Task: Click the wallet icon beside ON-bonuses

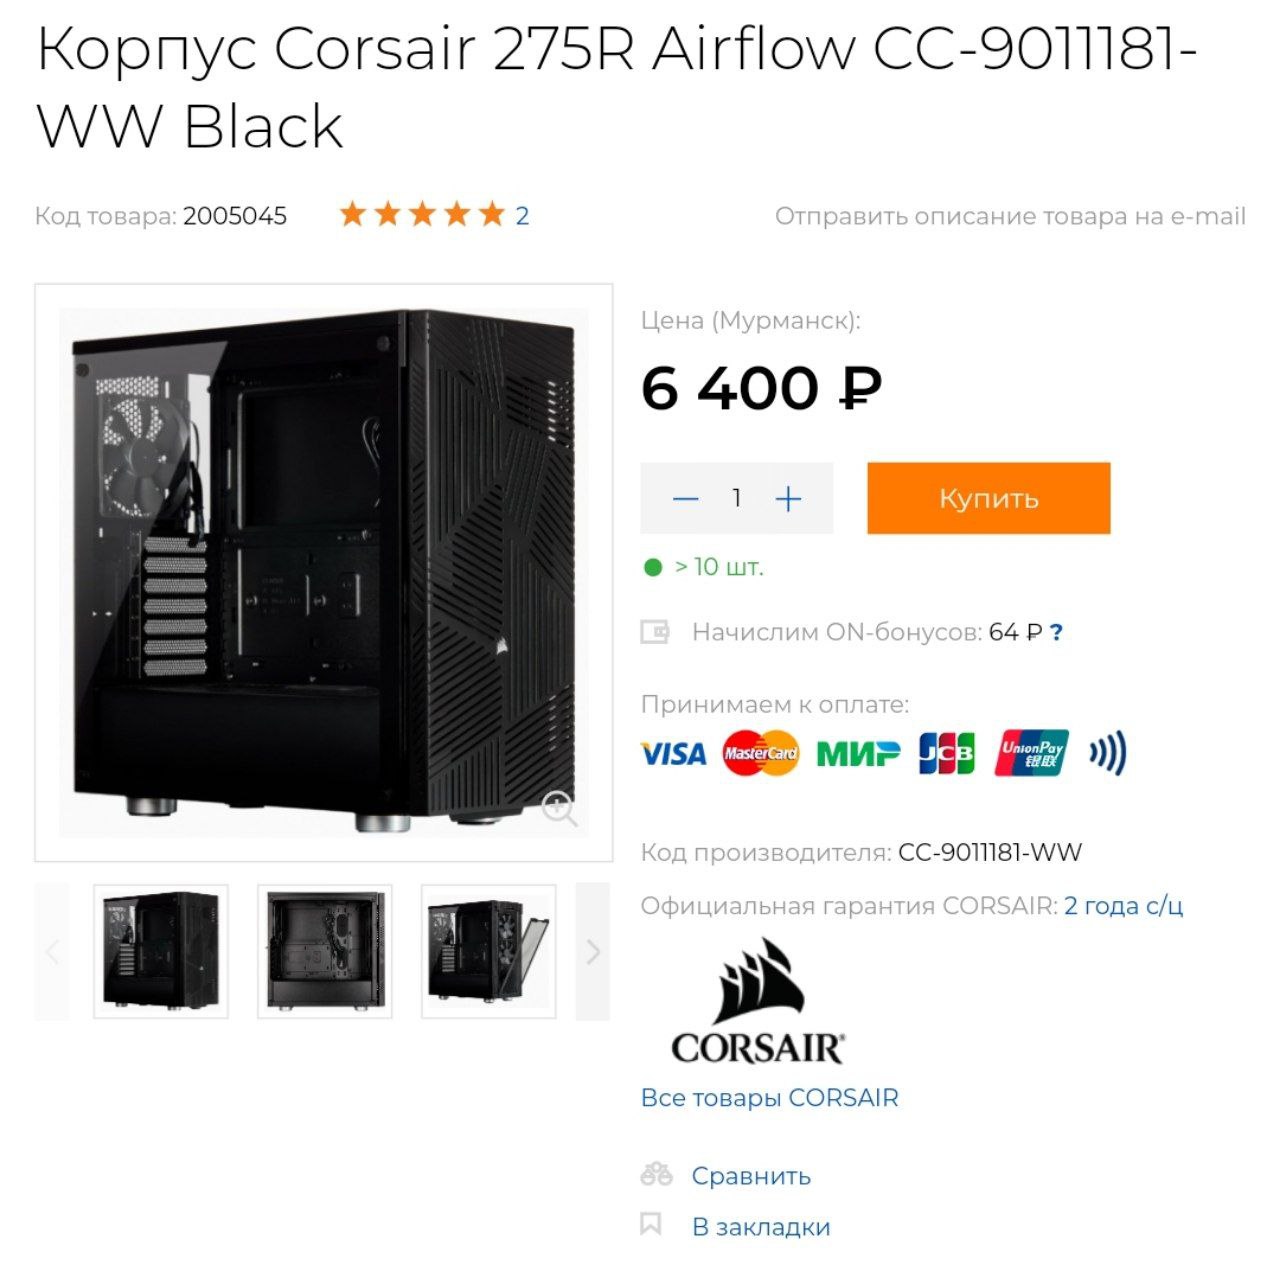Action: [654, 632]
